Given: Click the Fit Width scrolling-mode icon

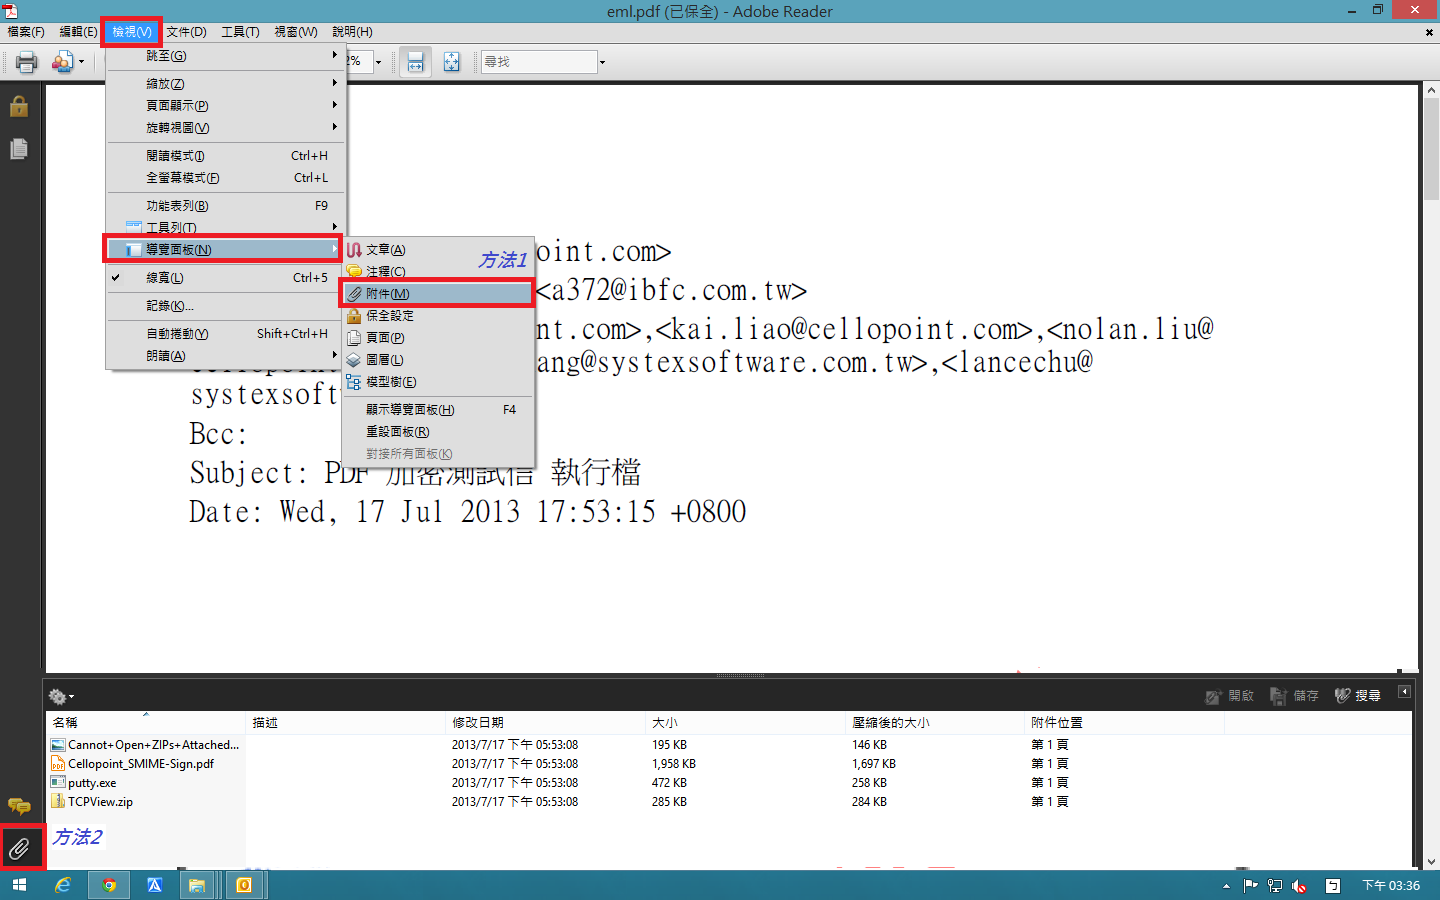Looking at the screenshot, I should coord(415,62).
